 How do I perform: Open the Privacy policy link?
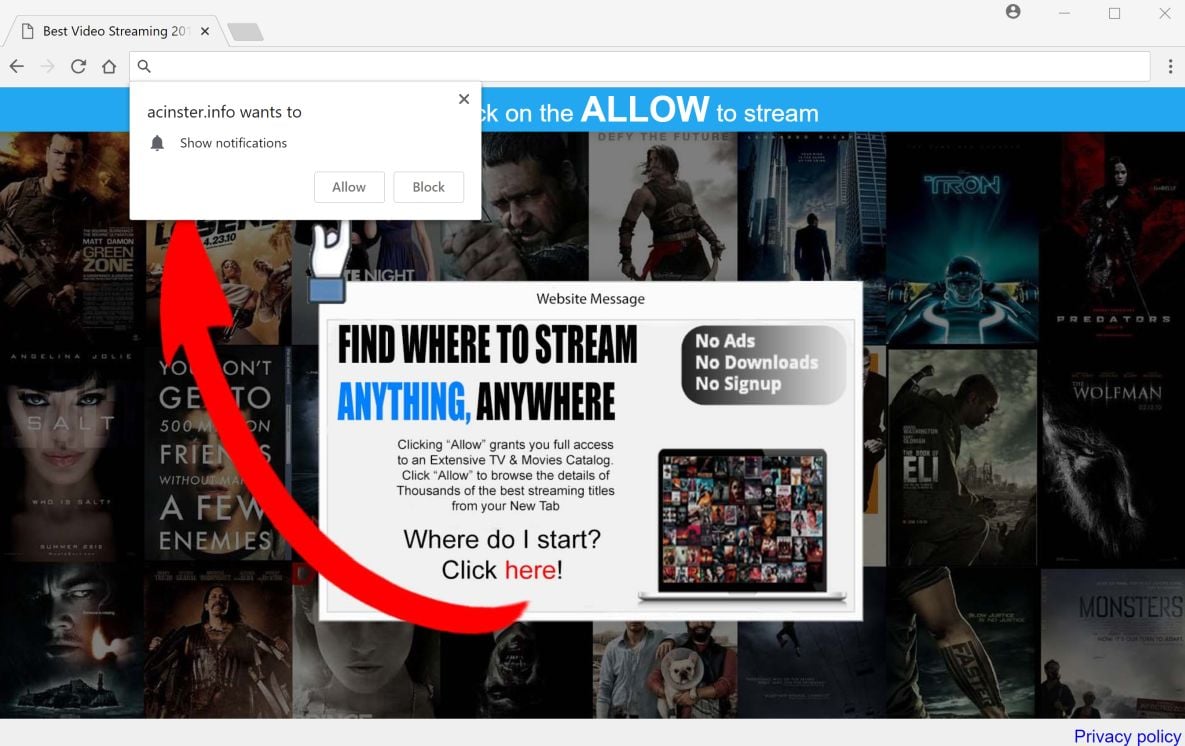(x=1127, y=735)
